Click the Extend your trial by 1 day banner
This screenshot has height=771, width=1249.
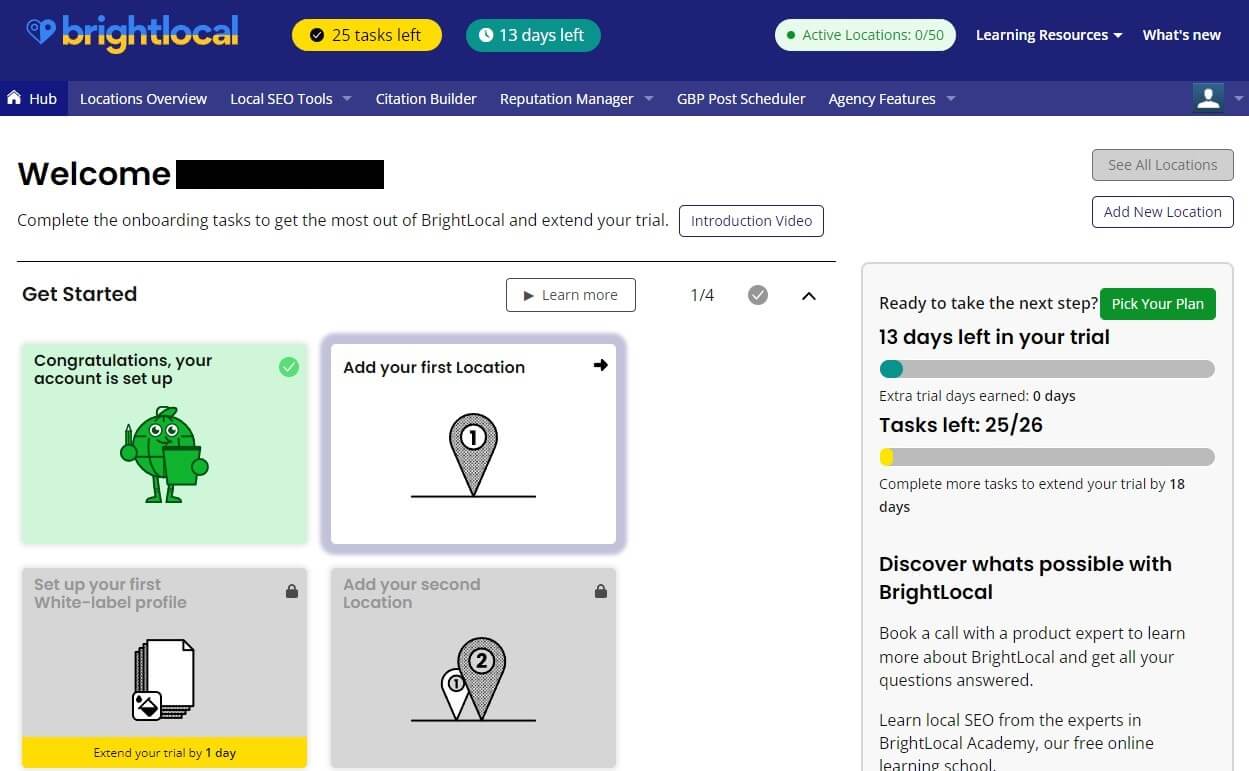click(164, 753)
